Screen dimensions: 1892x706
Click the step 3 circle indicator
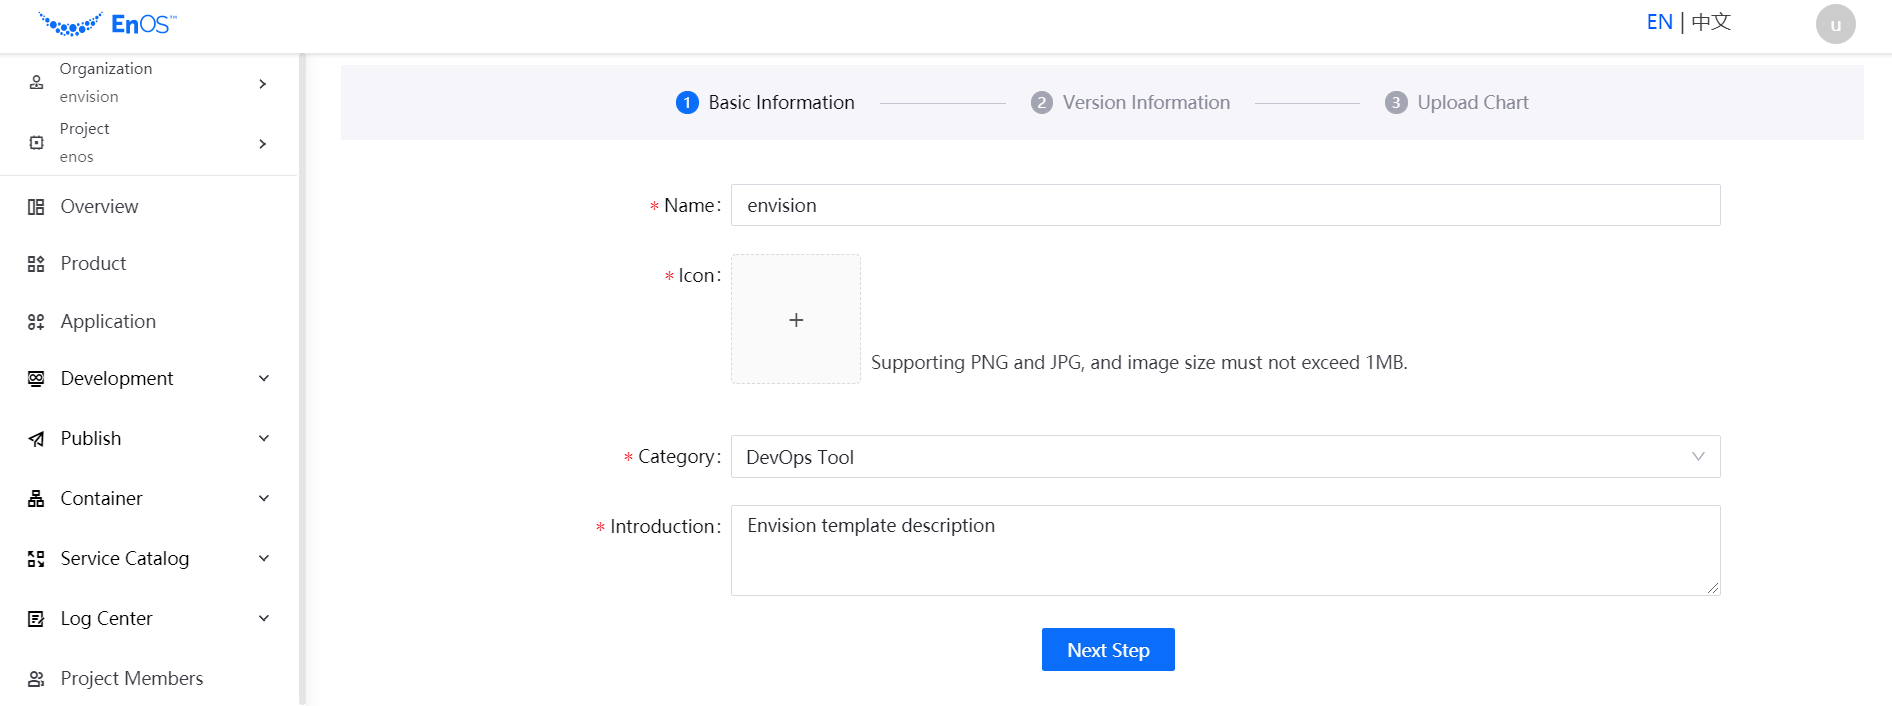[x=1396, y=103]
